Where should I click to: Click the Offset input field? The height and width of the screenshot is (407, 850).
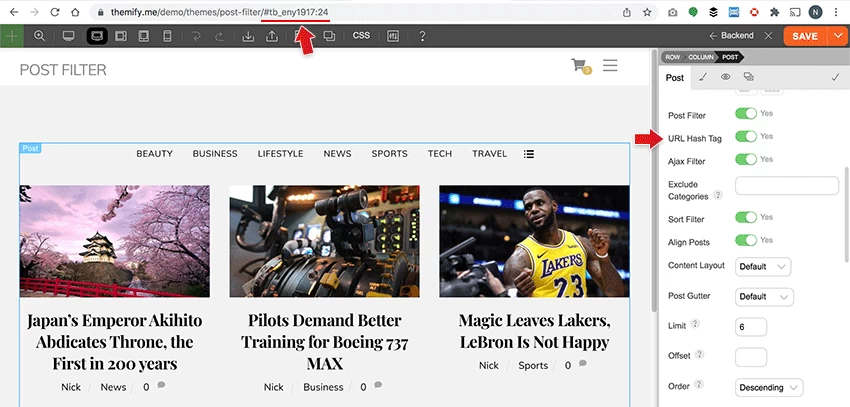click(751, 358)
